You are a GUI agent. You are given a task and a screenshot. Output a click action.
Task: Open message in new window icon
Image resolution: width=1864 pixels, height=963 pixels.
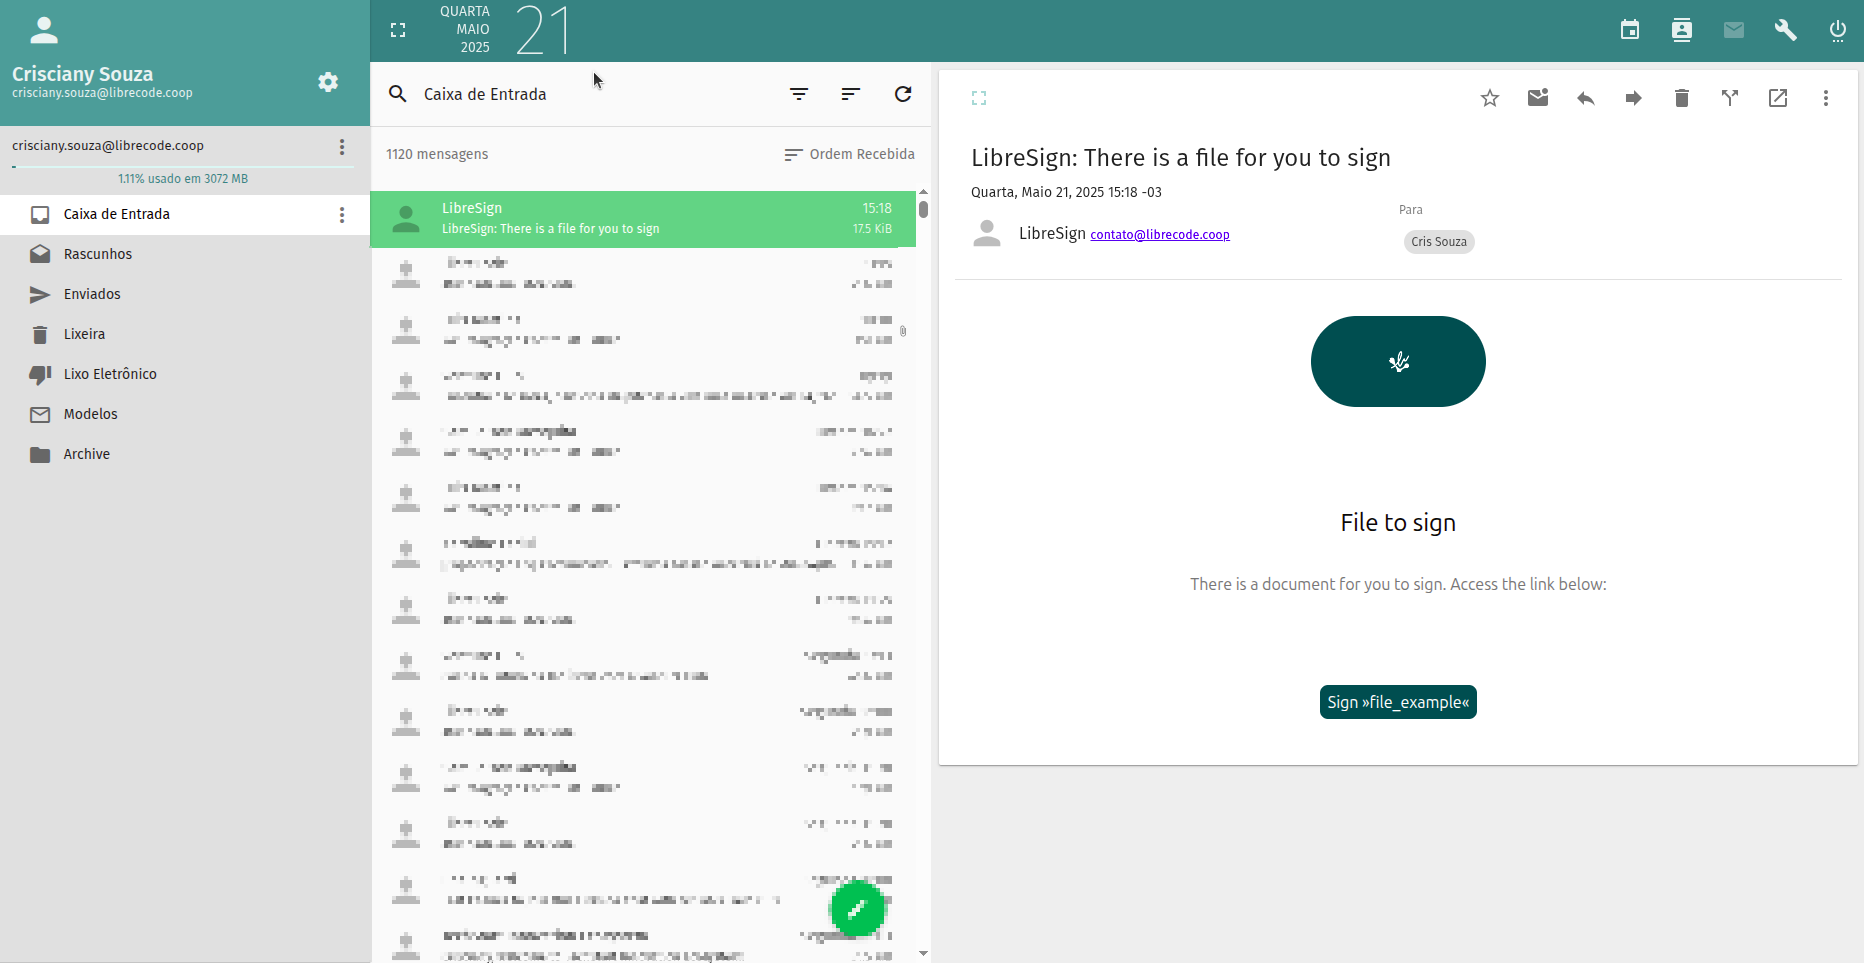coord(1778,98)
